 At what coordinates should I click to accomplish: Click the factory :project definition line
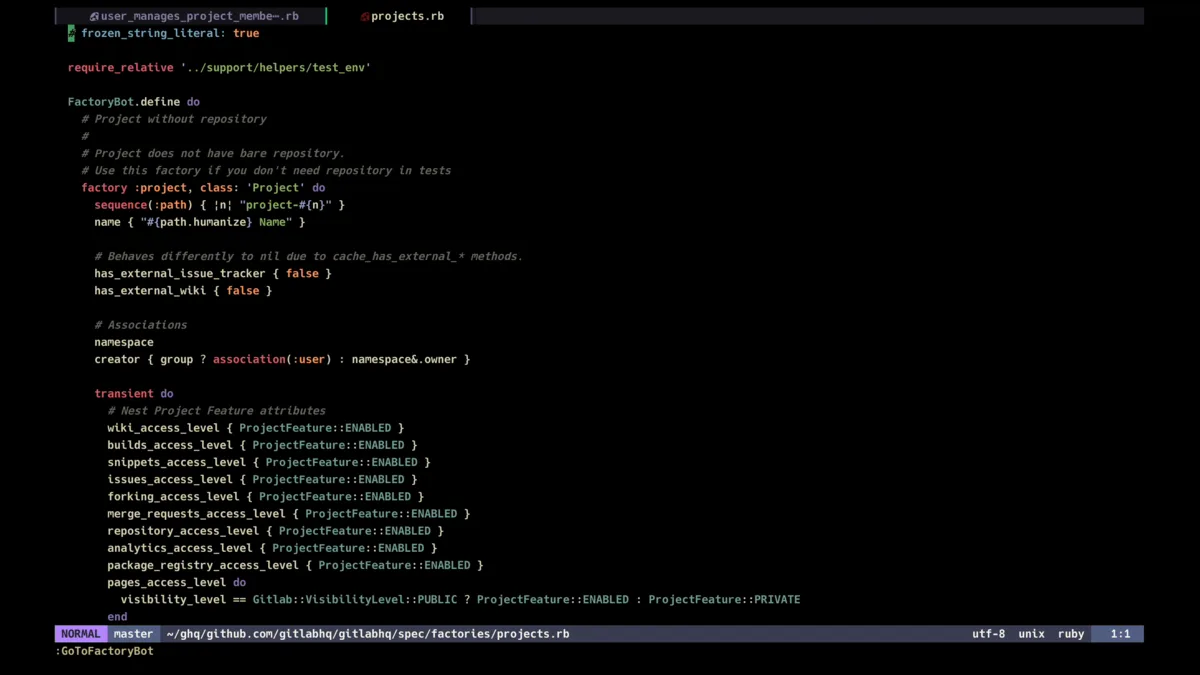pyautogui.click(x=203, y=187)
